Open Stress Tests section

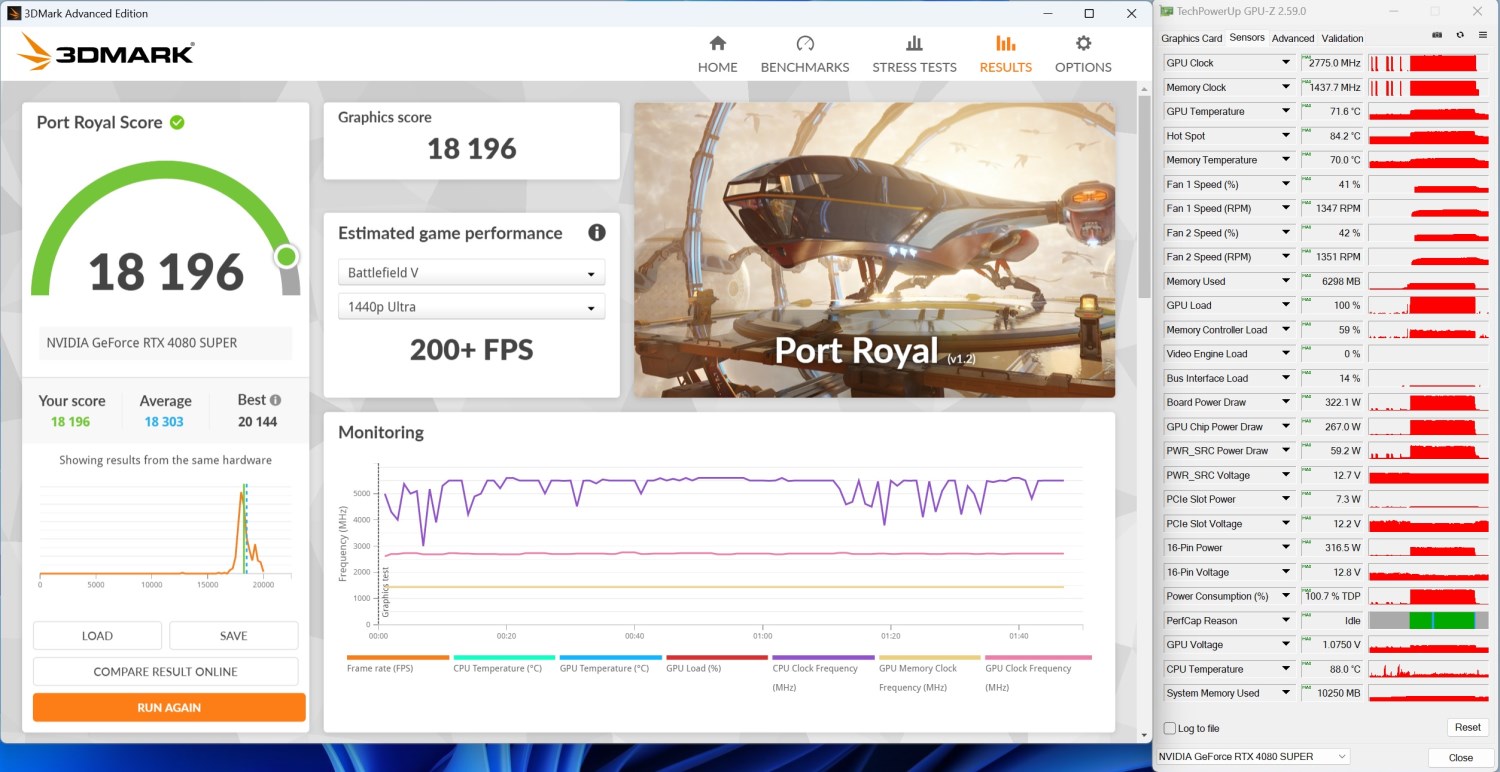click(x=914, y=54)
